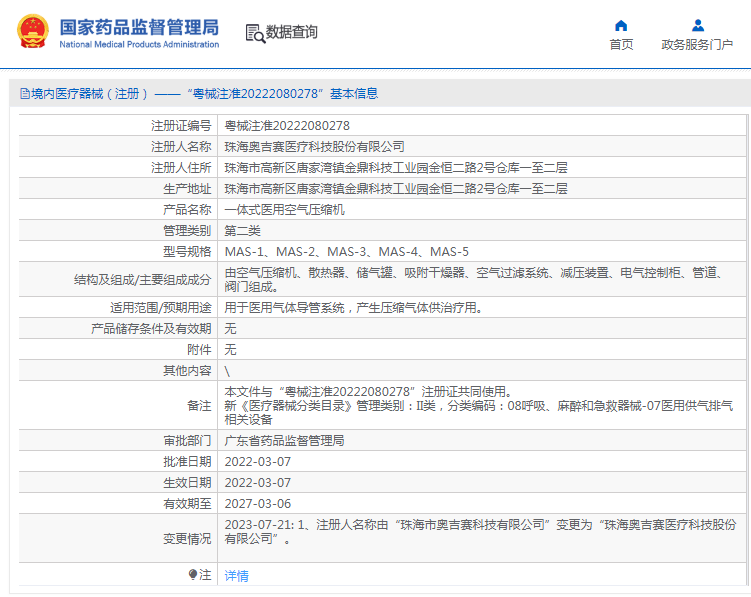Click 生效日期 value 2022-03-07
Viewport: 751px width, 597px height.
(258, 483)
